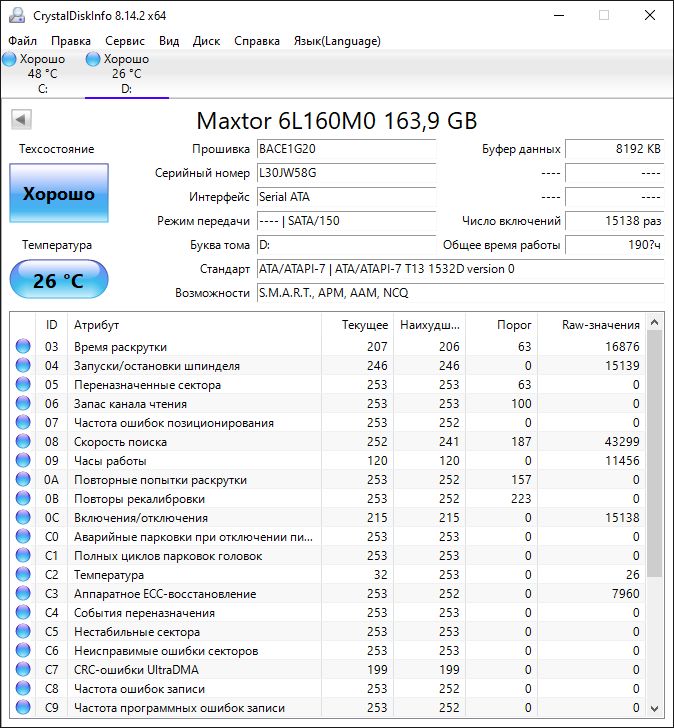The width and height of the screenshot is (674, 728).
Task: Open the Файл menu
Action: [22, 41]
